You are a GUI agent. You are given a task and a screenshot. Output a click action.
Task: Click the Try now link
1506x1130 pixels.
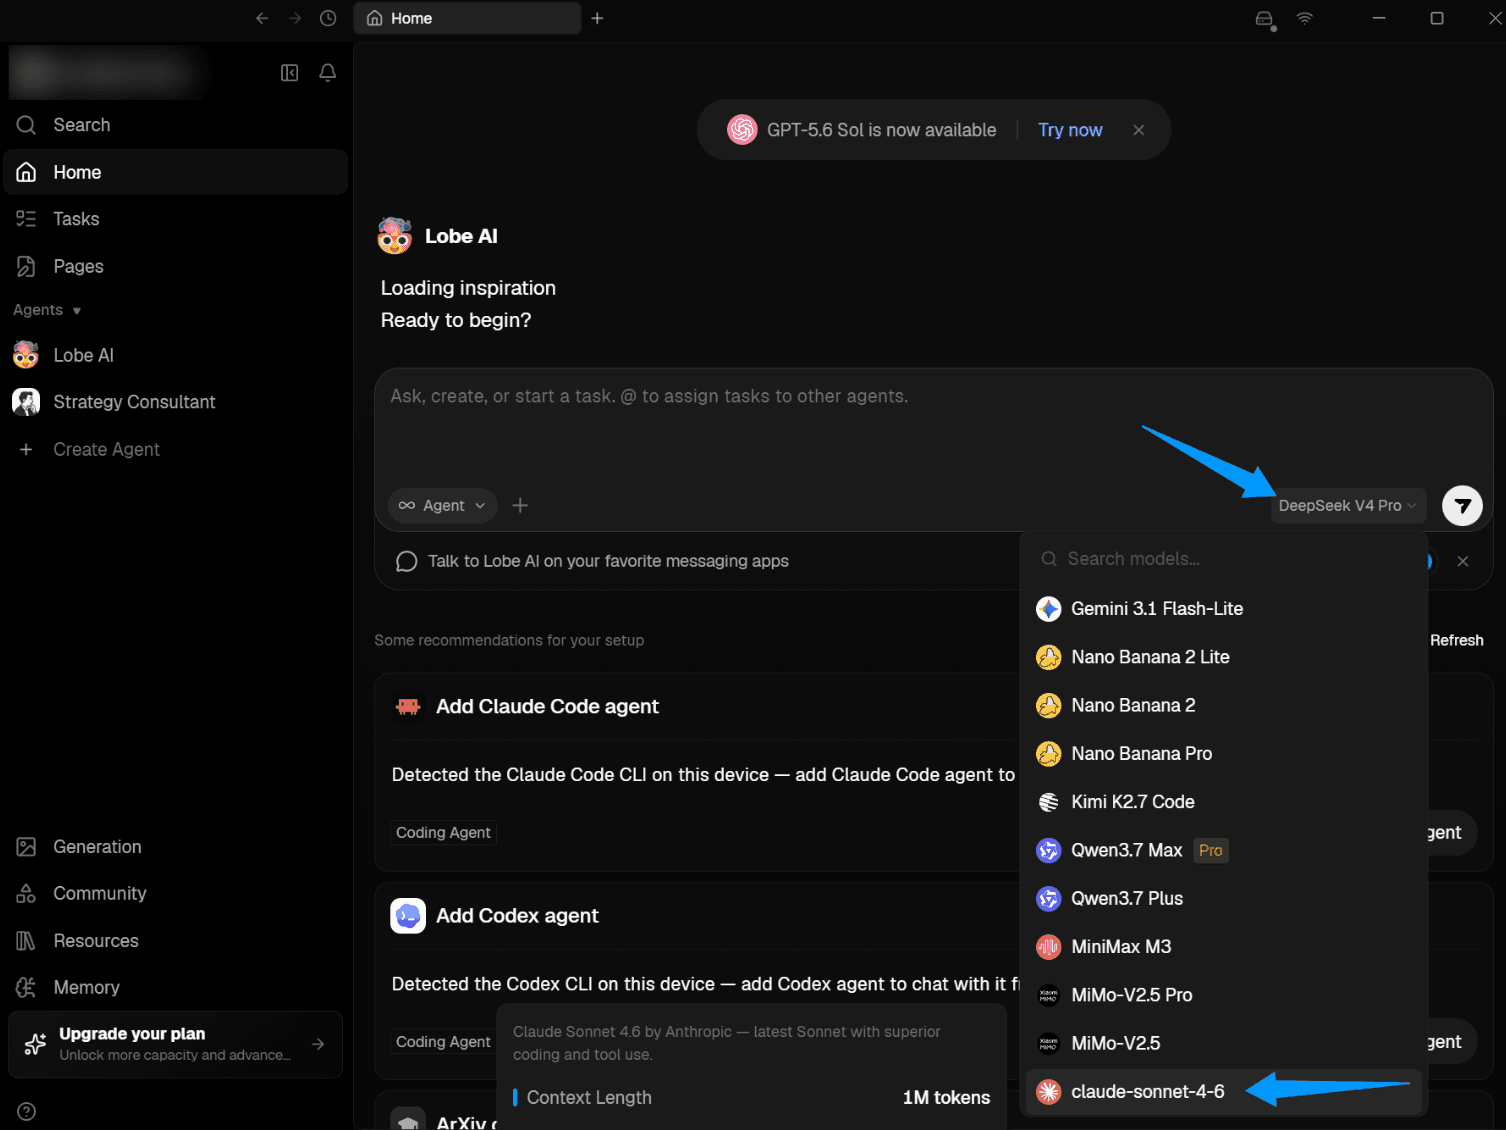pos(1070,130)
